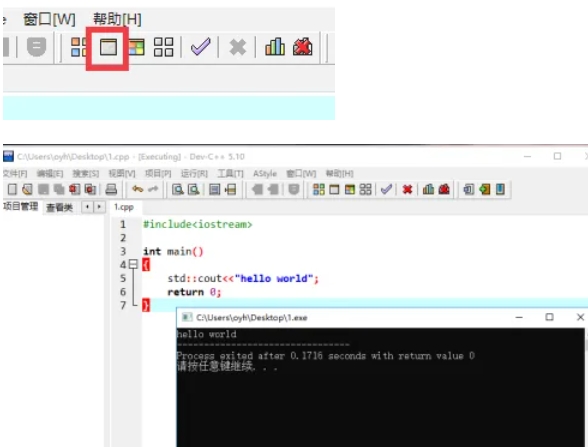
Task: Click the Save icon in Dev-C++ toolbar
Action: click(44, 189)
